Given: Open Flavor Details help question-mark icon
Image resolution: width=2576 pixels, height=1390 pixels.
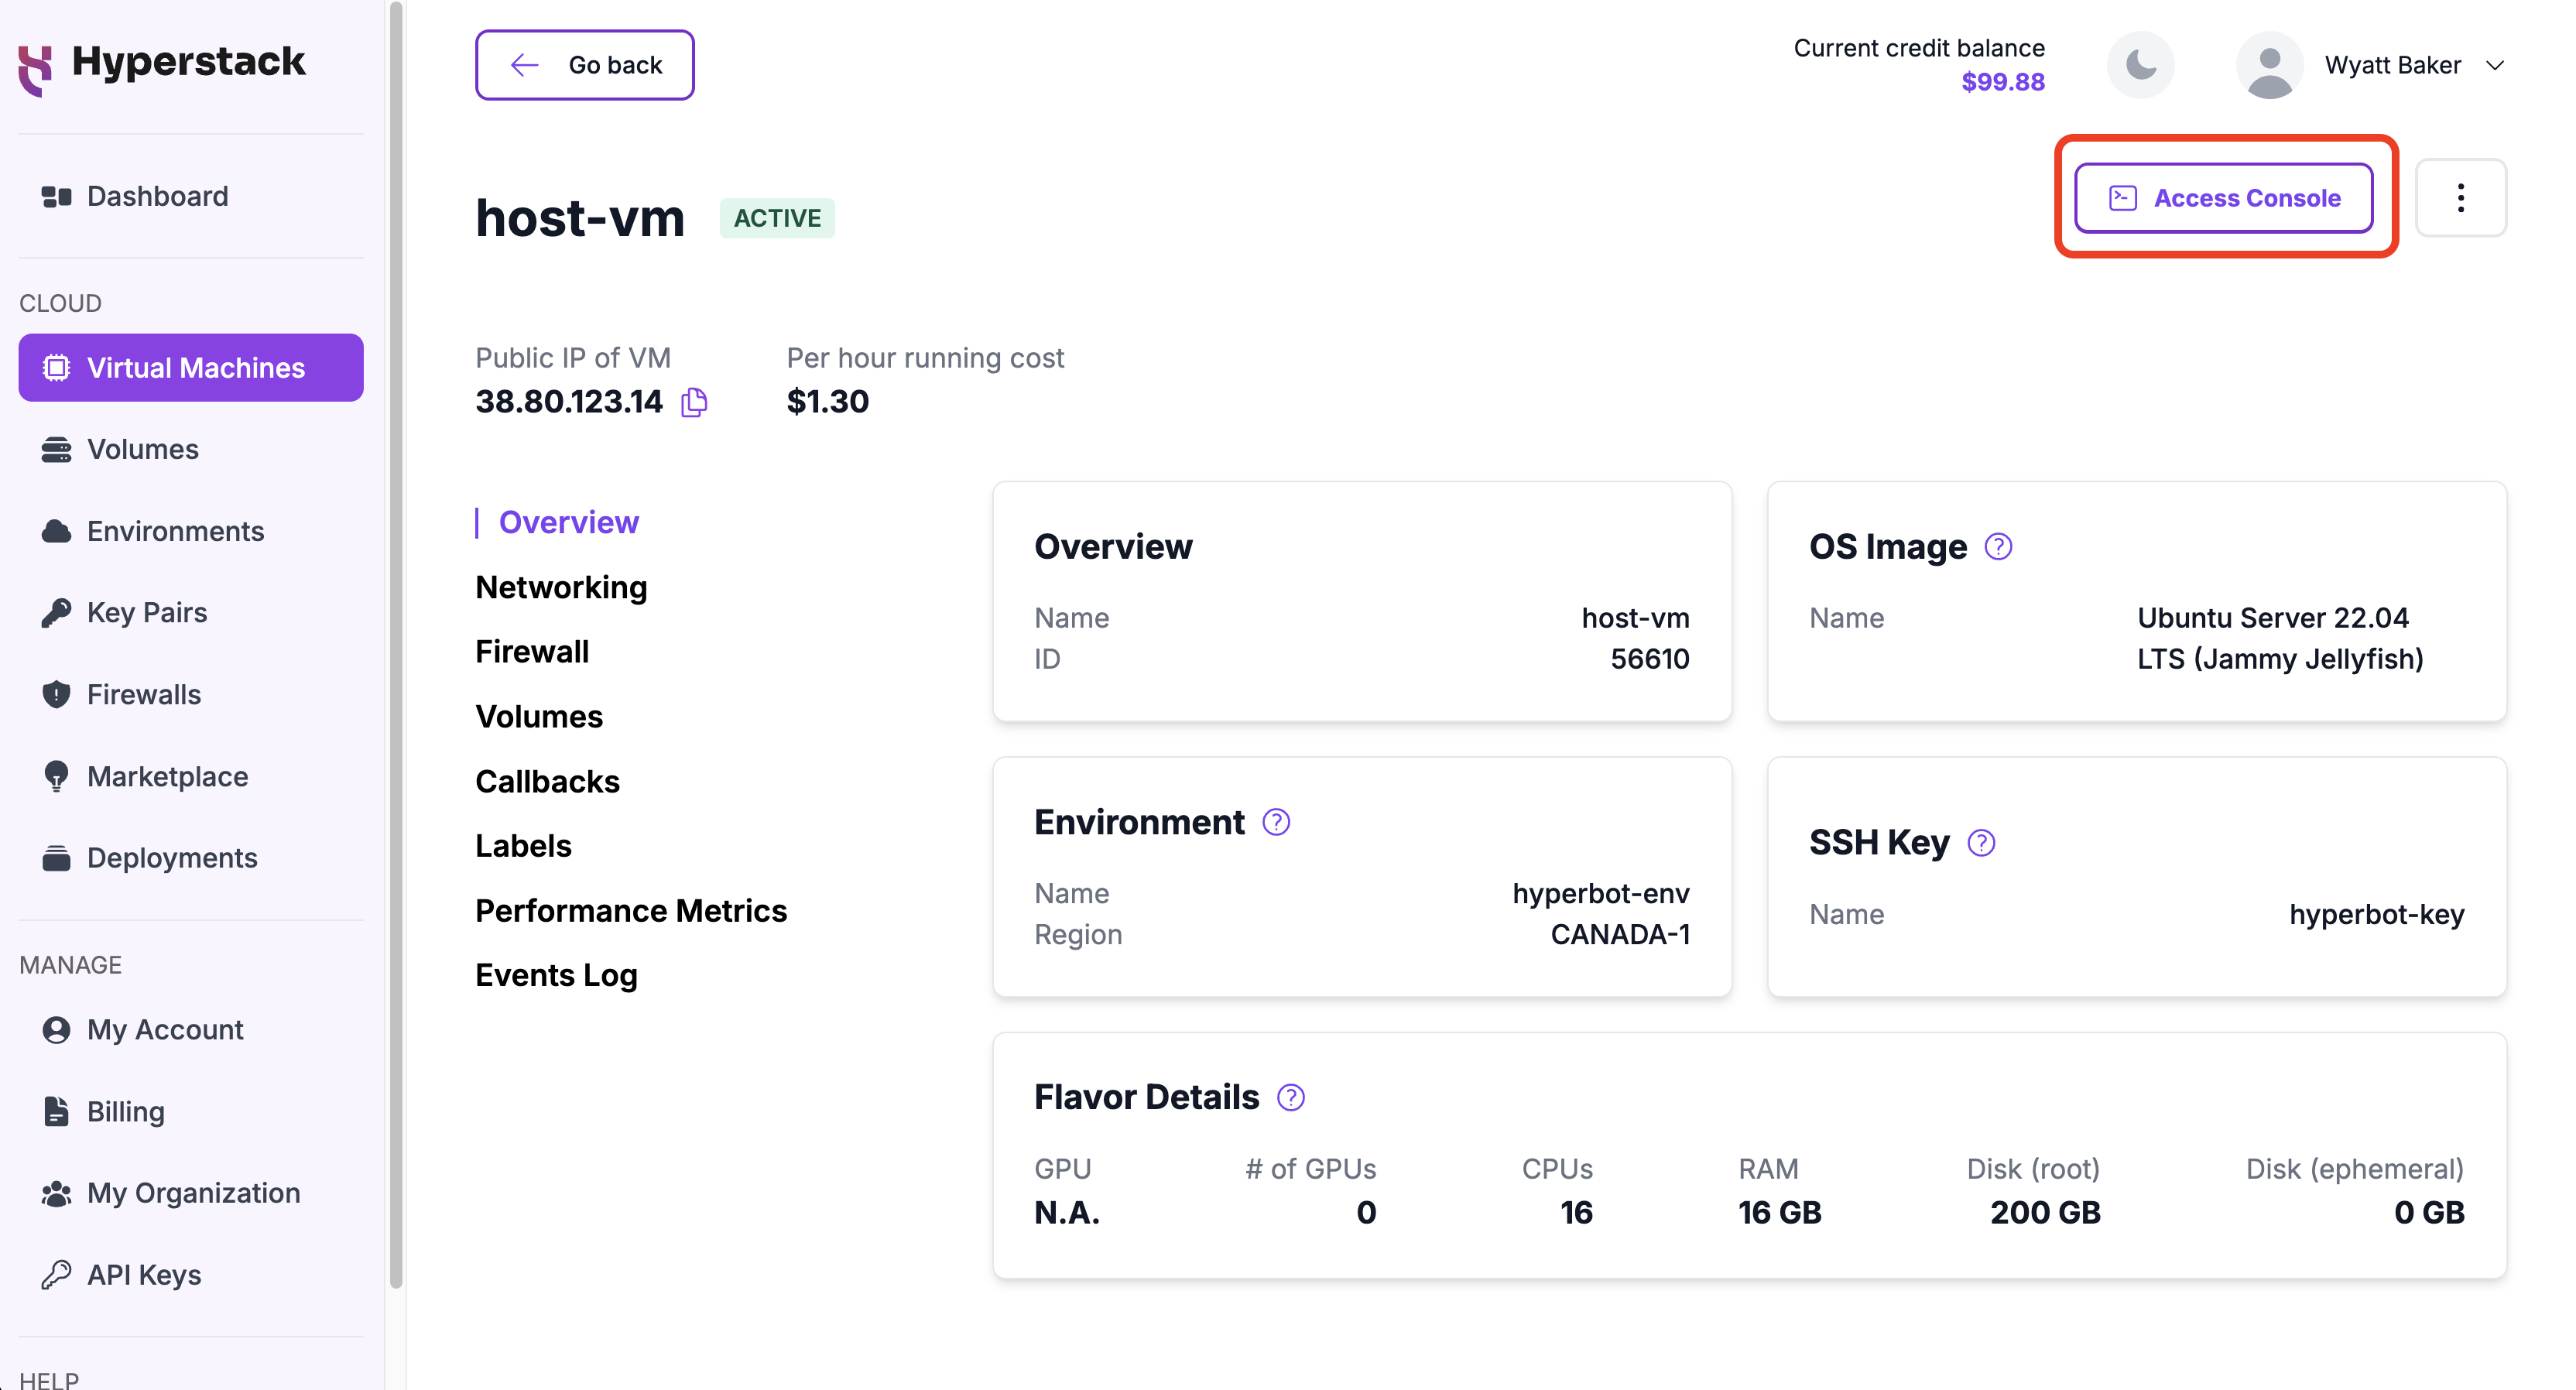Looking at the screenshot, I should (x=1291, y=1098).
